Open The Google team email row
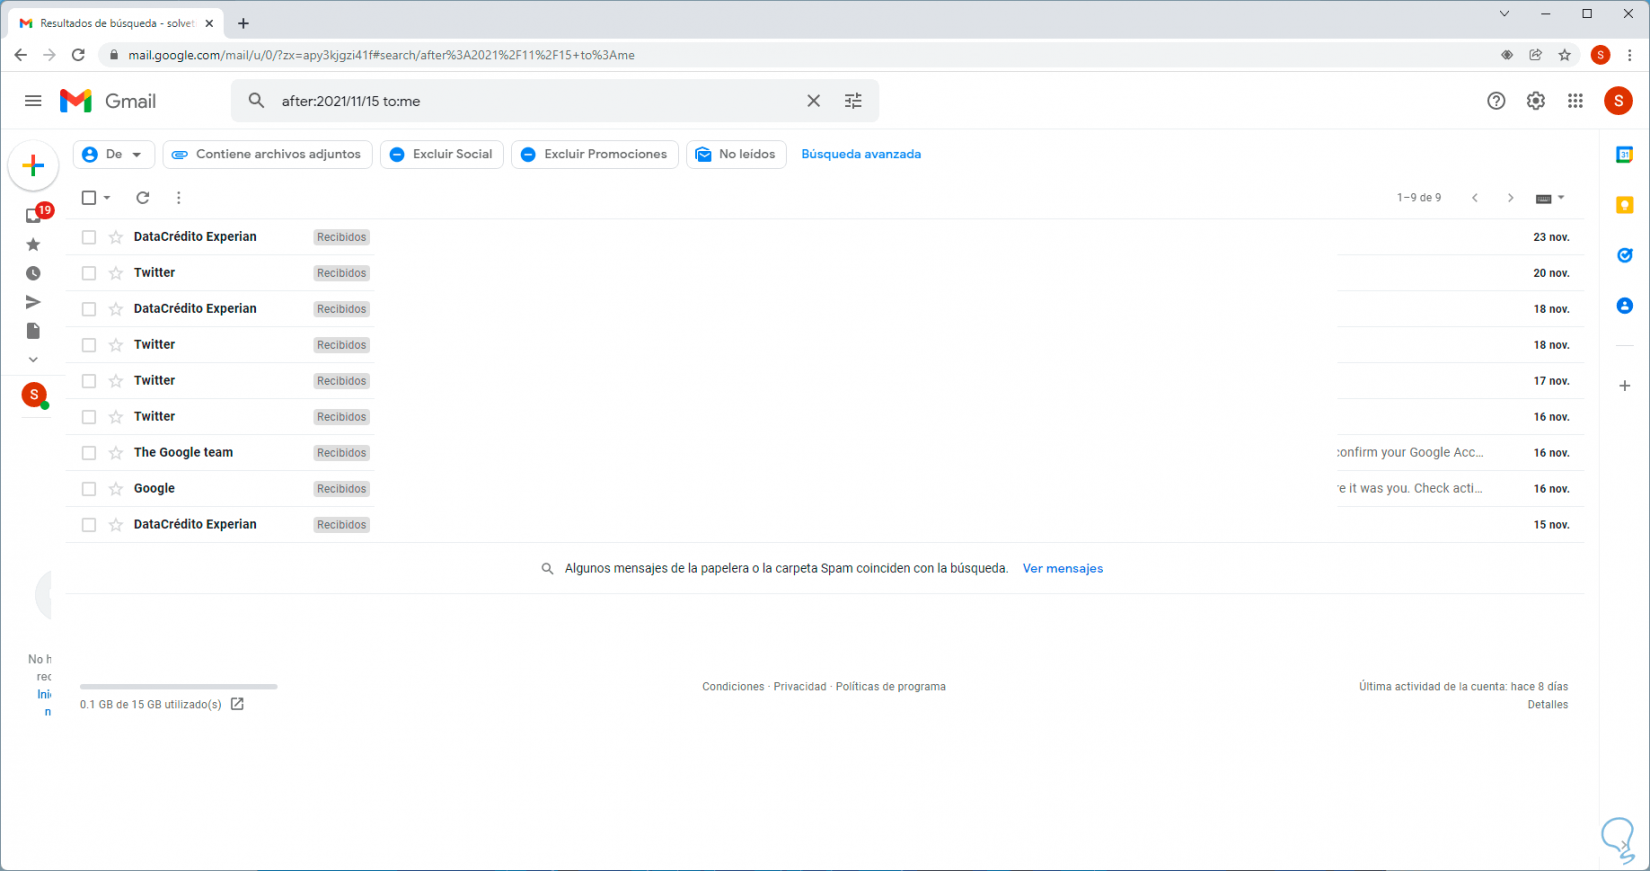This screenshot has height=871, width=1650. pos(825,453)
